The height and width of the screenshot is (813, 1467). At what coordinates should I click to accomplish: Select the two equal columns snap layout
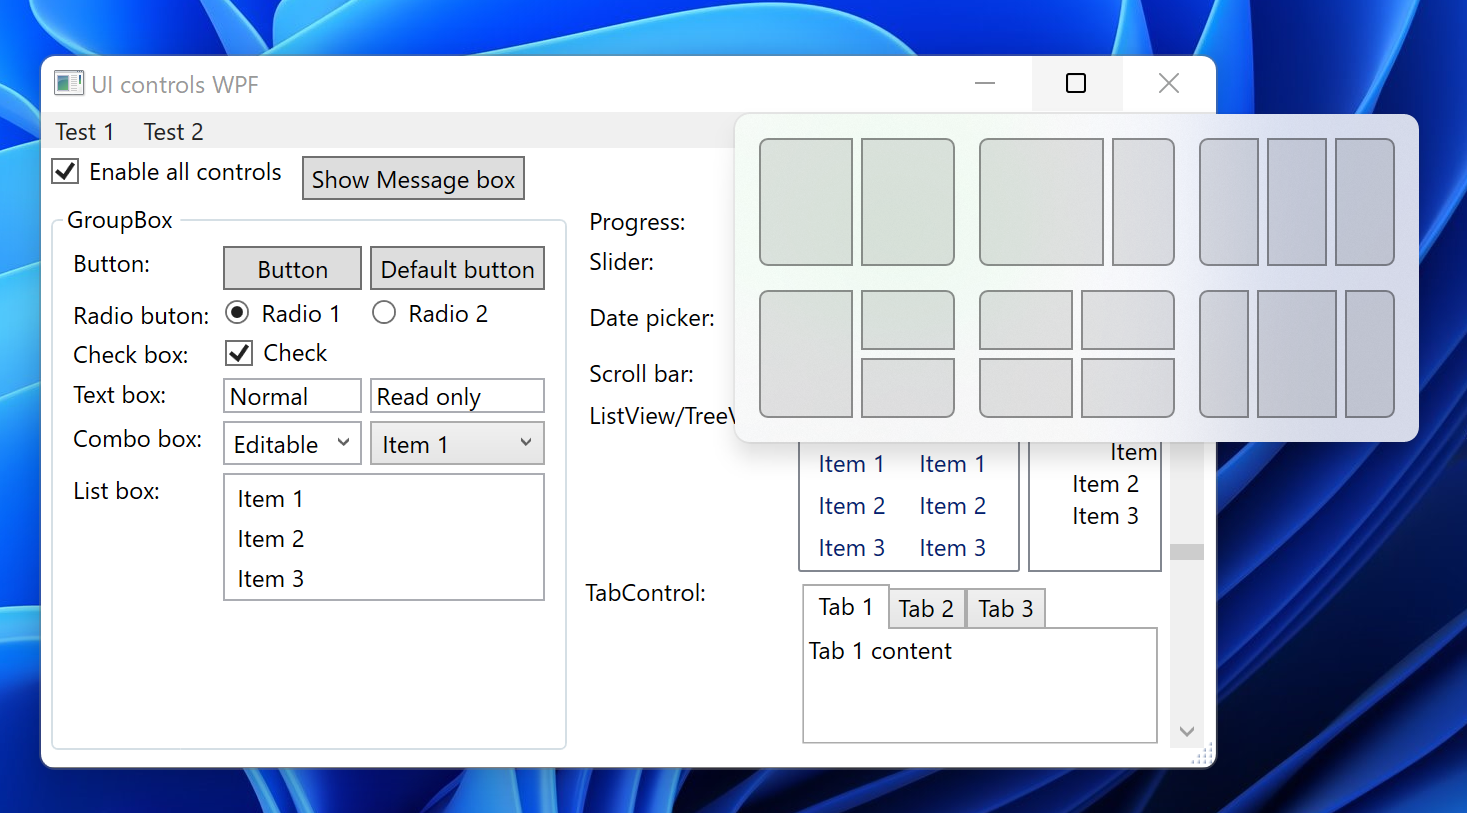click(856, 202)
